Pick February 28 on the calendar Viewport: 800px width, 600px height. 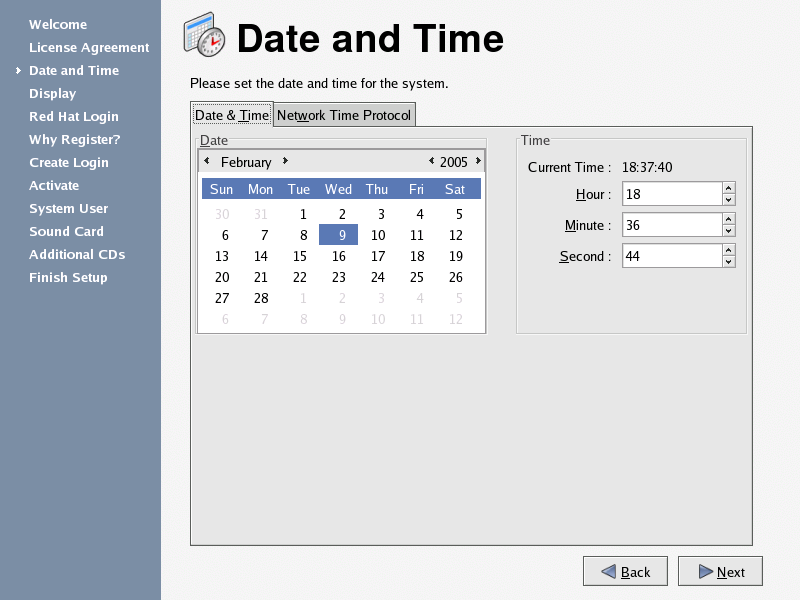point(261,298)
